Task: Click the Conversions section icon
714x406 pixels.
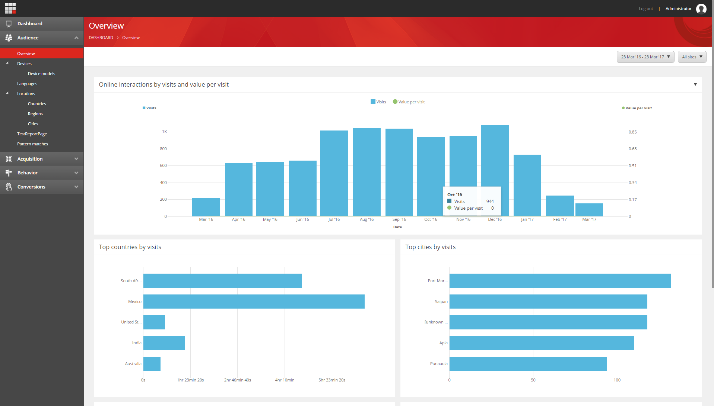Action: [x=9, y=187]
